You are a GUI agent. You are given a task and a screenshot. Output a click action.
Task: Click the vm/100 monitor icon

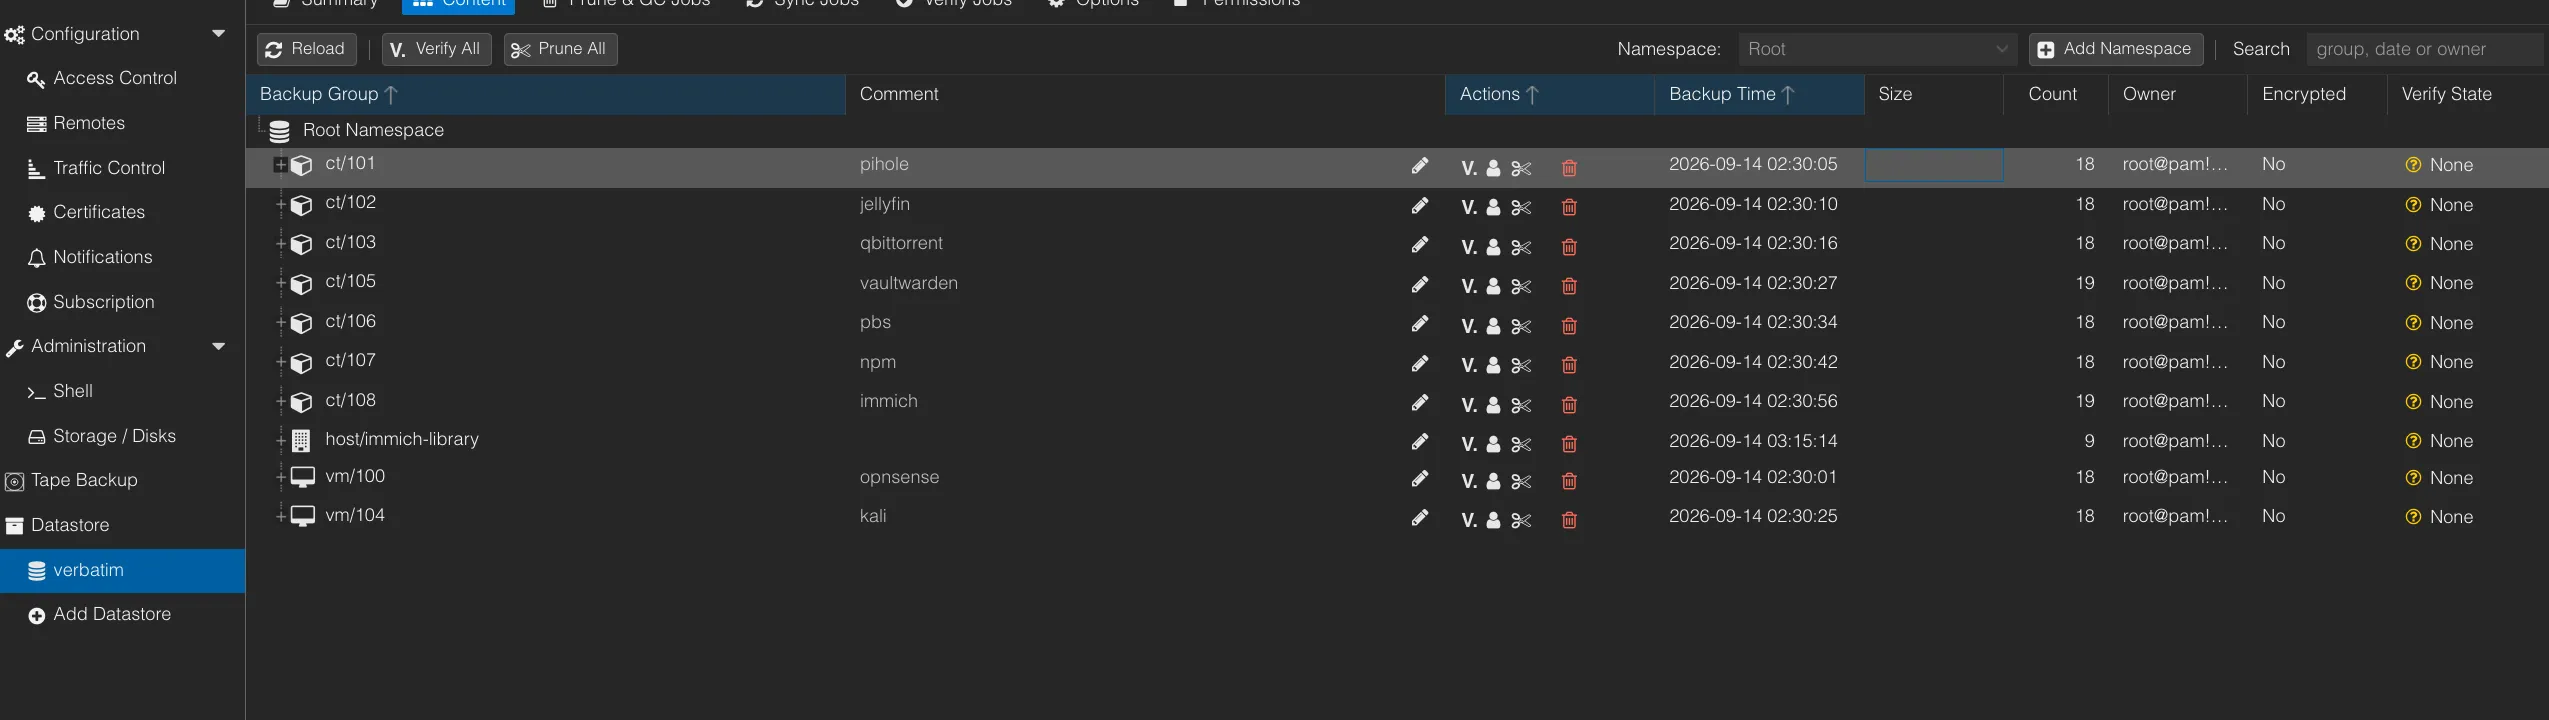302,477
